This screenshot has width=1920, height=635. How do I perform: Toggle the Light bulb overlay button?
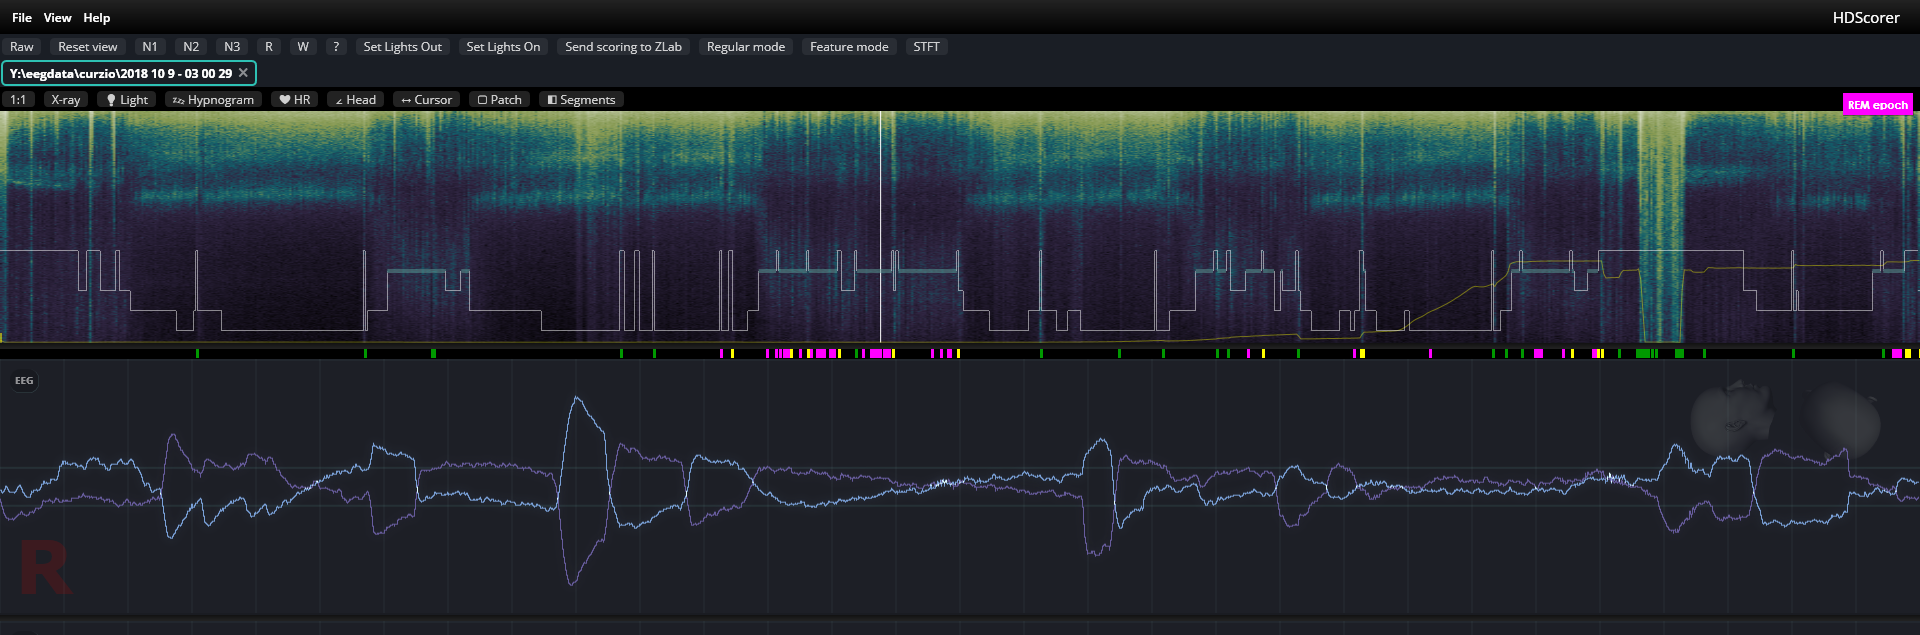pyautogui.click(x=127, y=100)
